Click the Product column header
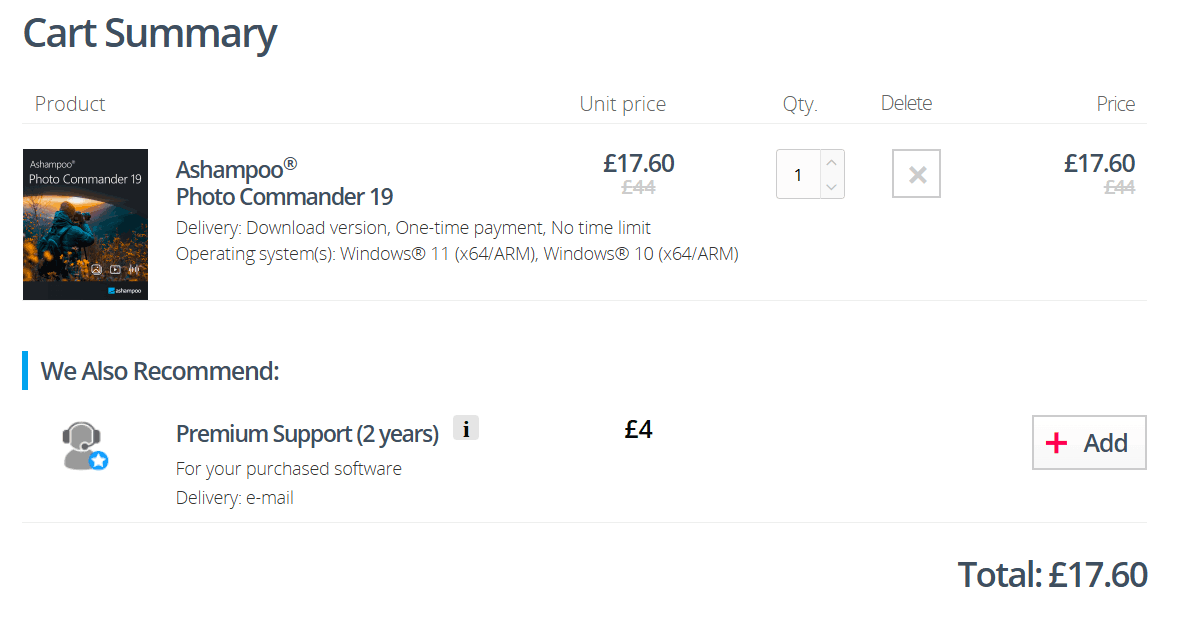Viewport: 1185px width, 627px height. (70, 104)
